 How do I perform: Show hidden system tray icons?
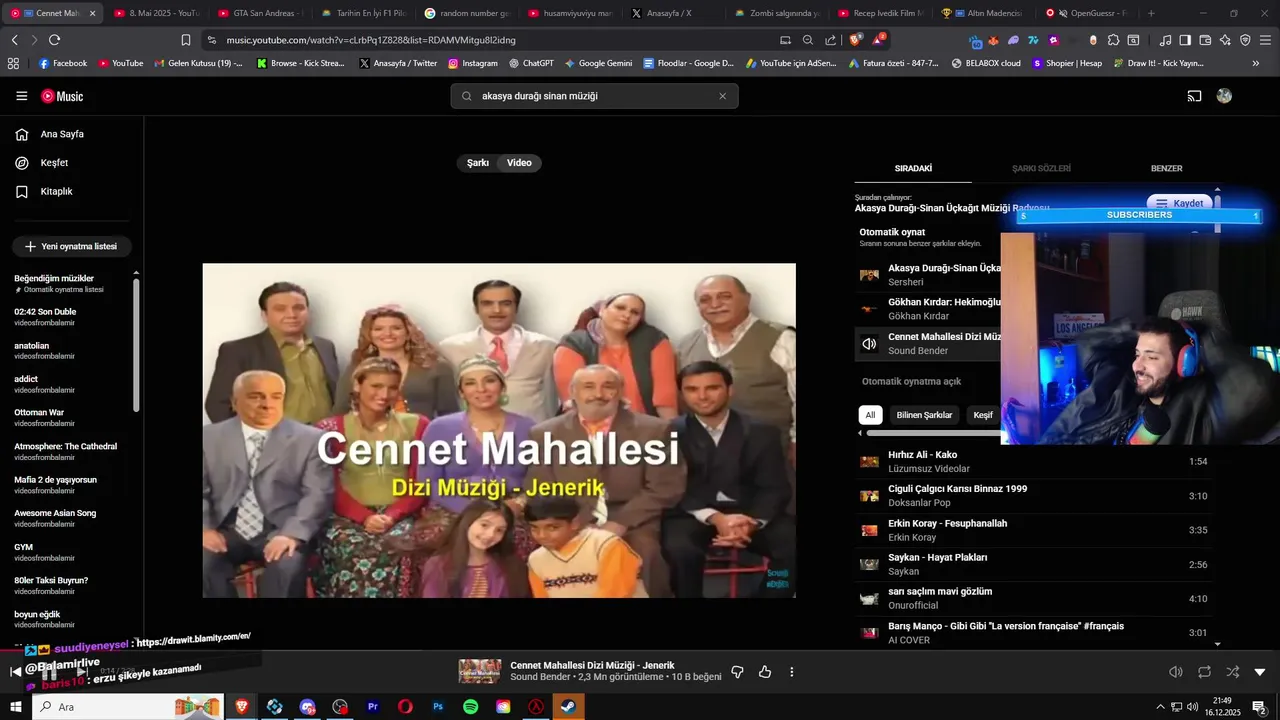(1160, 707)
